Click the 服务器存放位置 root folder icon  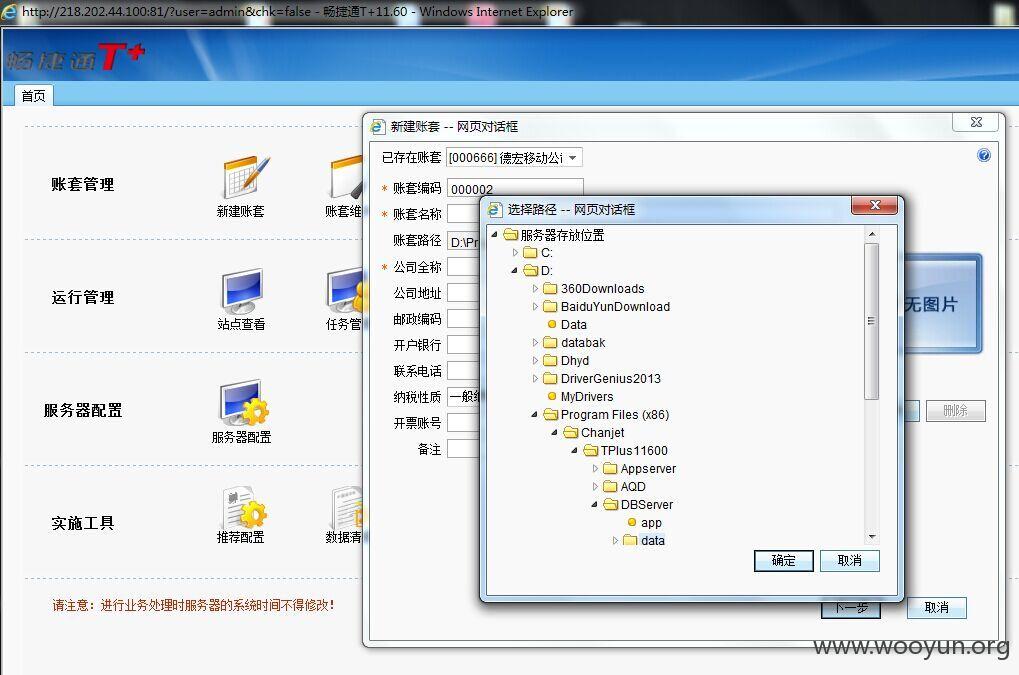(511, 235)
